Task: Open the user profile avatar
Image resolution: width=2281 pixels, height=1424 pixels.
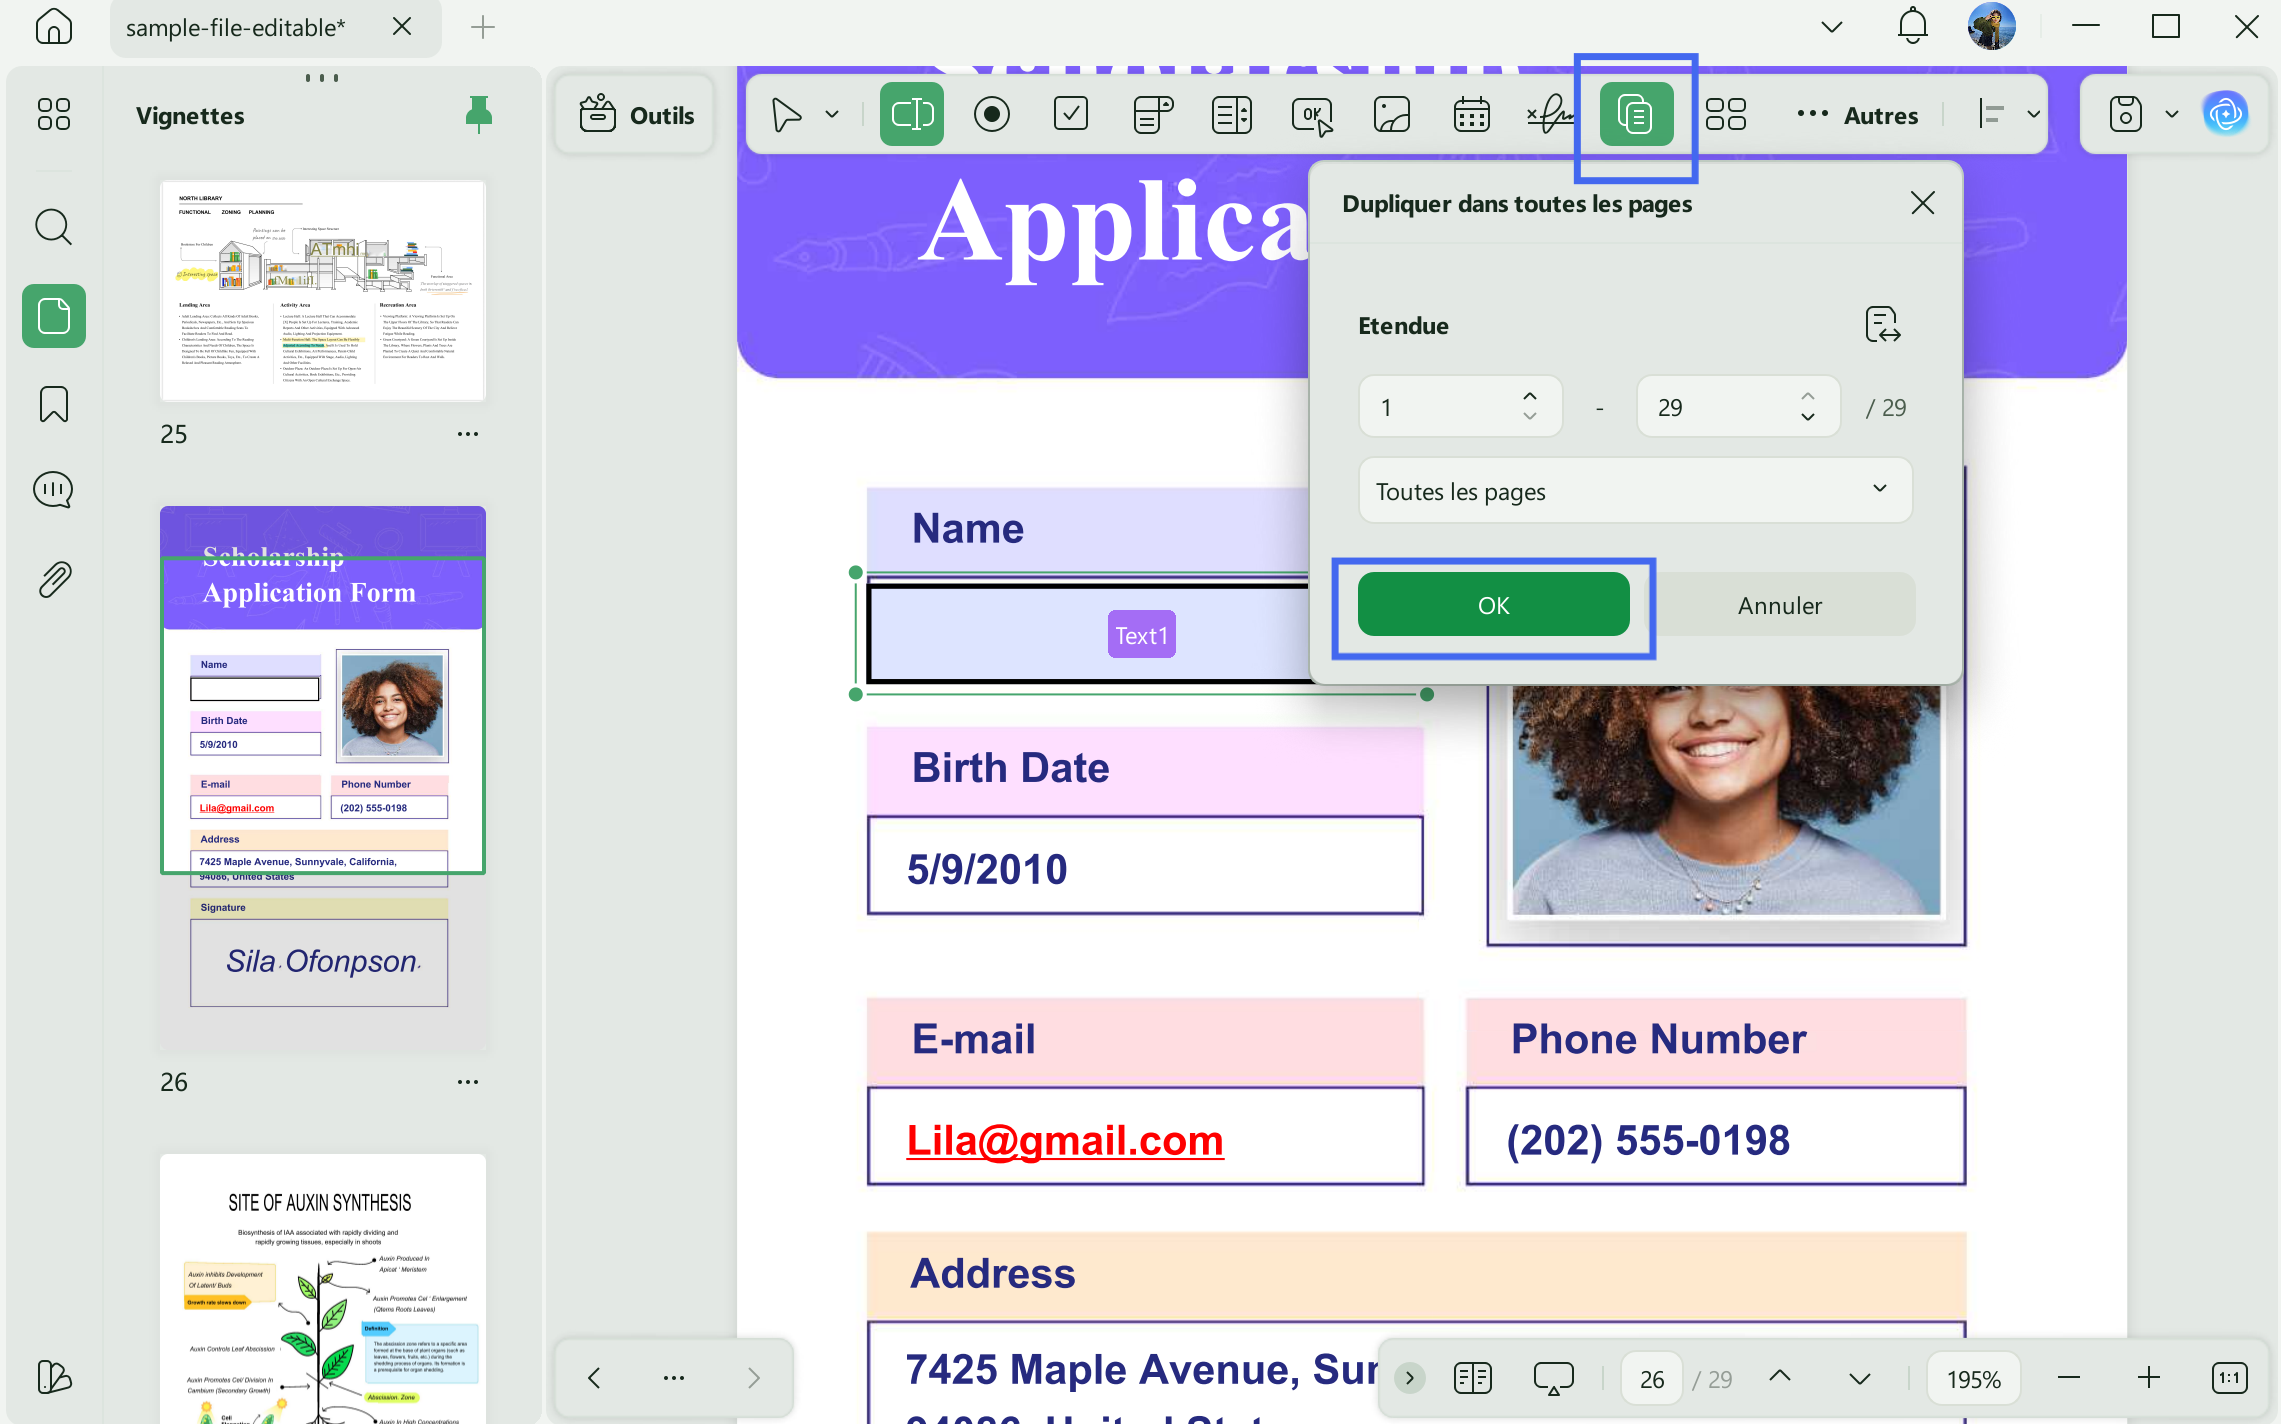Action: click(x=1992, y=27)
